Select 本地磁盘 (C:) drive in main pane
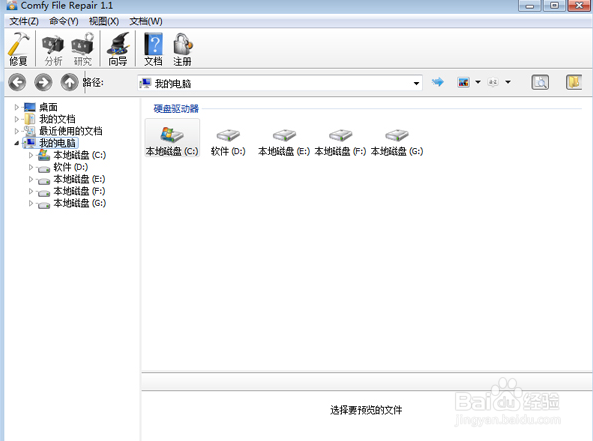The image size is (593, 441). click(172, 138)
